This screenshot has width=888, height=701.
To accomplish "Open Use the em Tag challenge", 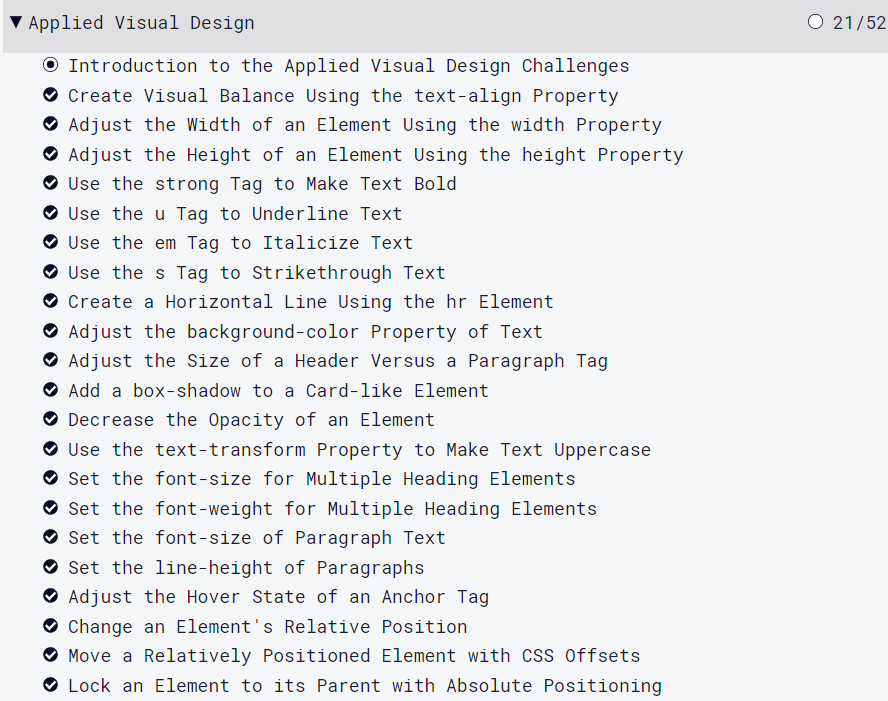I will coord(240,243).
